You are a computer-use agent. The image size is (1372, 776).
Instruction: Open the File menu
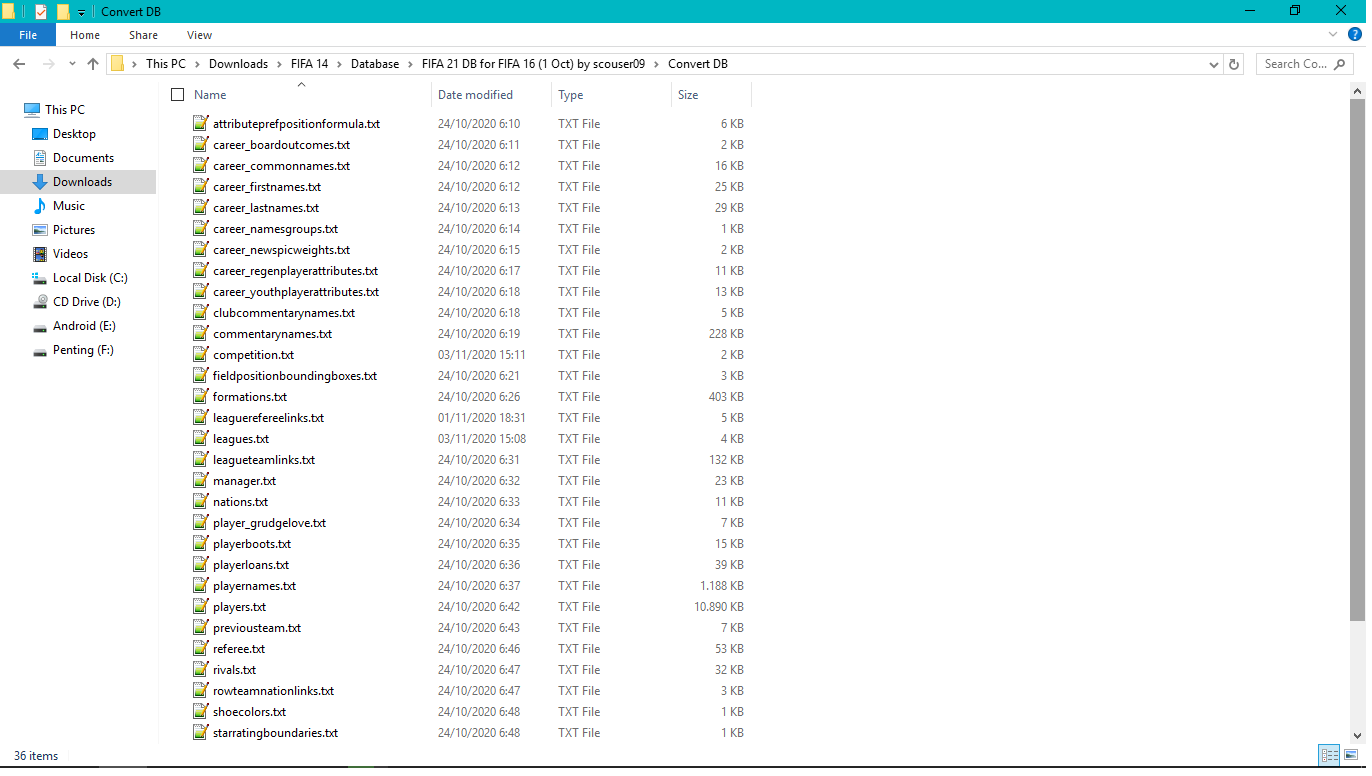click(28, 35)
